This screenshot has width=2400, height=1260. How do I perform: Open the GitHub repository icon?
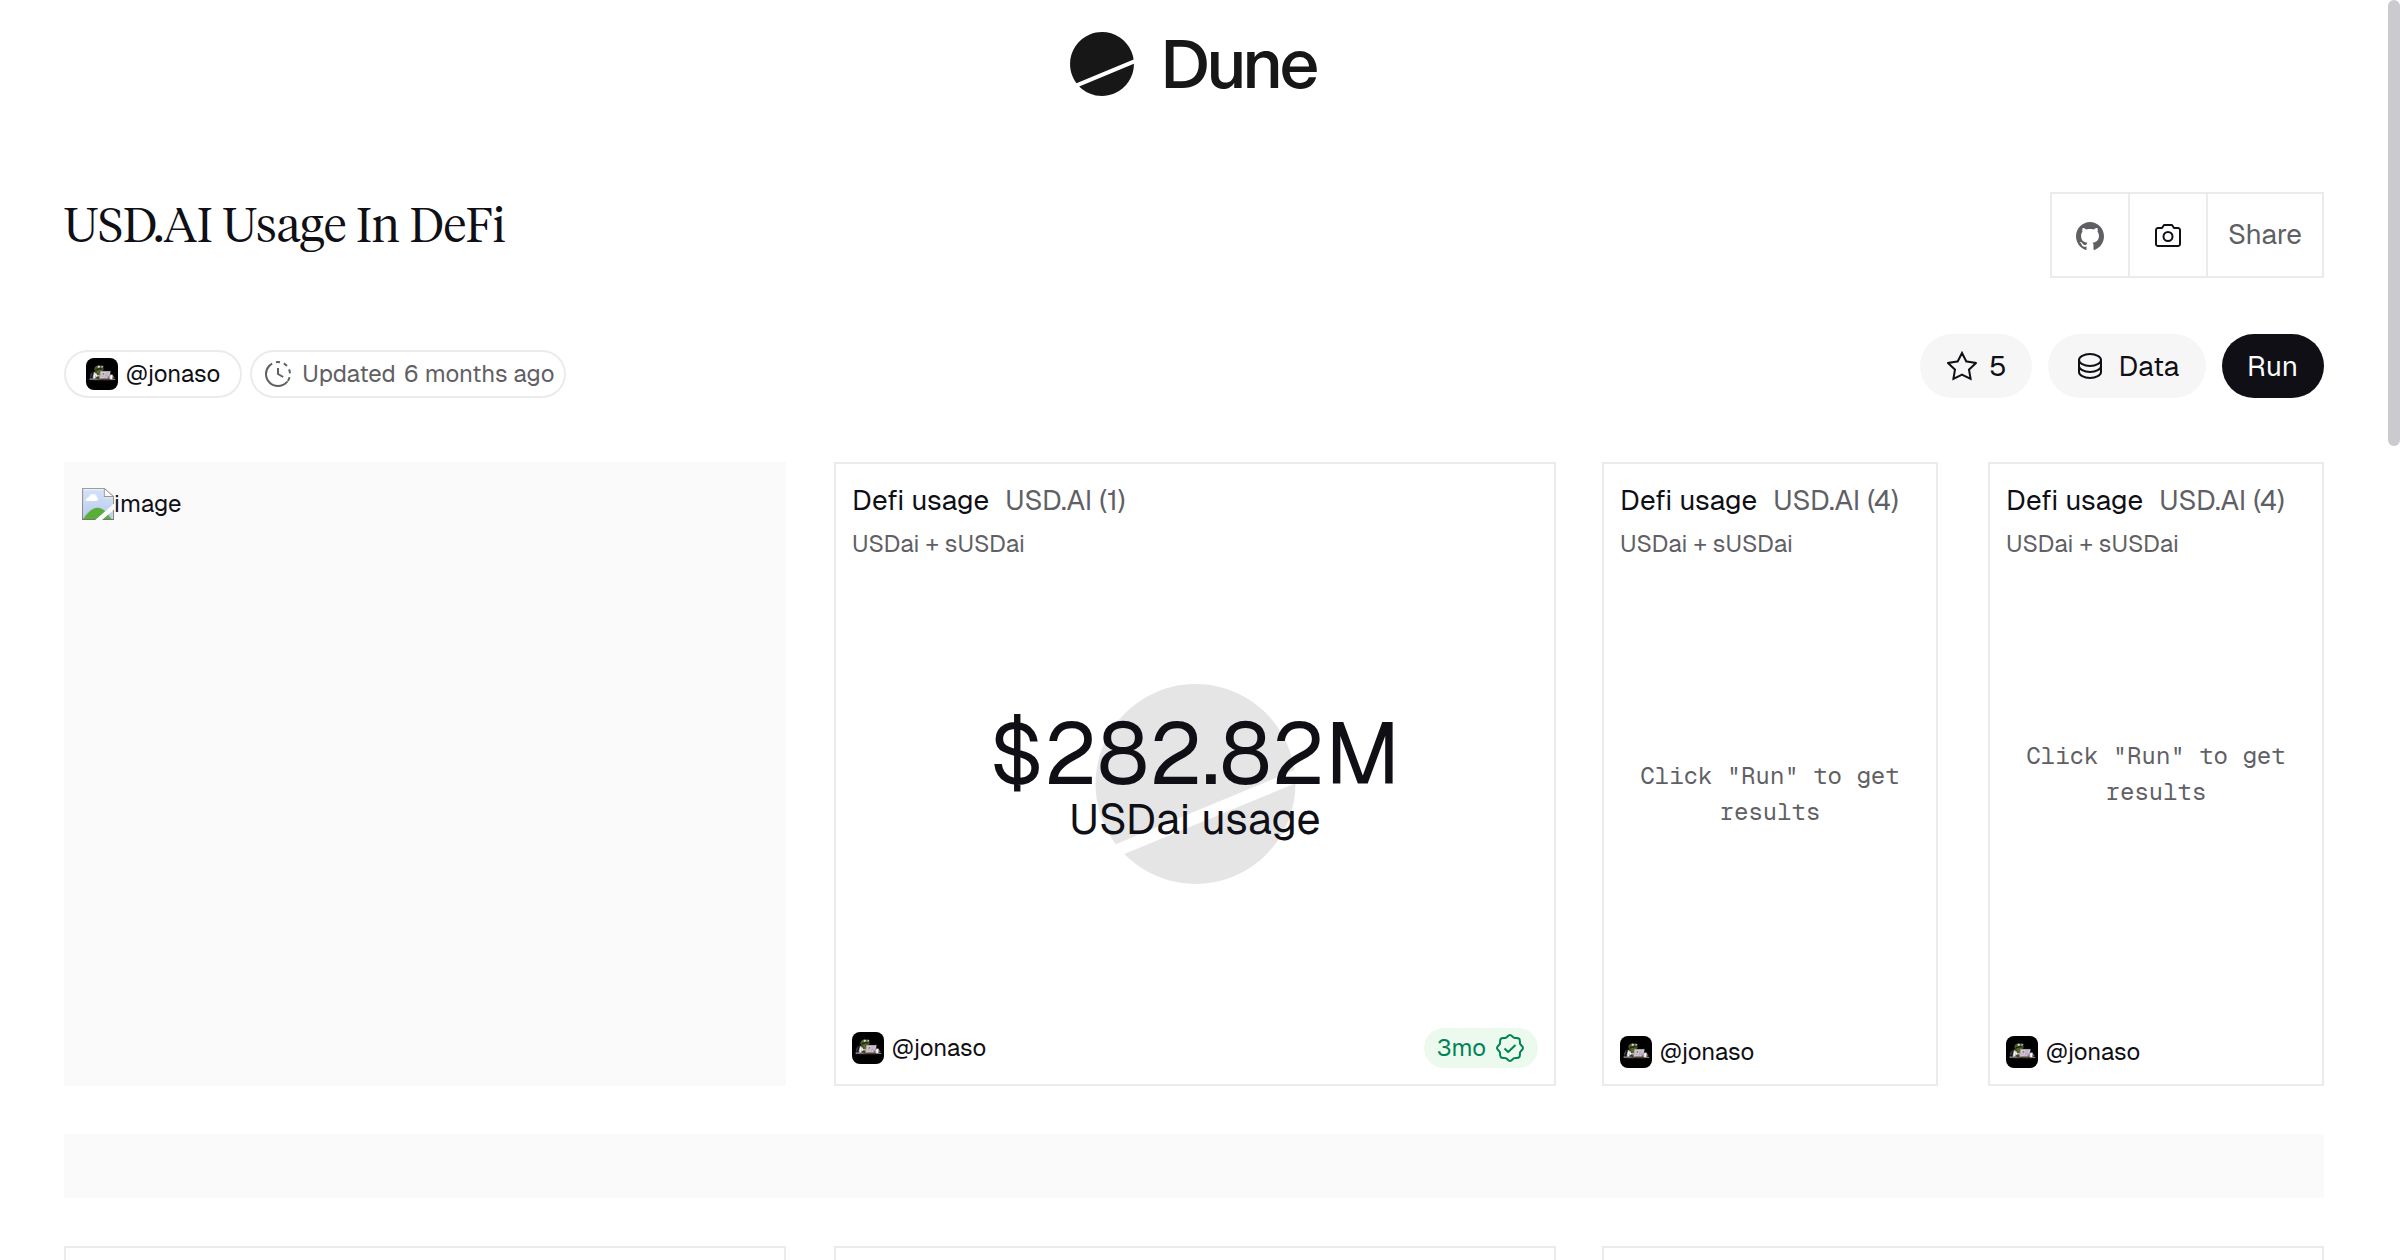coord(2089,234)
